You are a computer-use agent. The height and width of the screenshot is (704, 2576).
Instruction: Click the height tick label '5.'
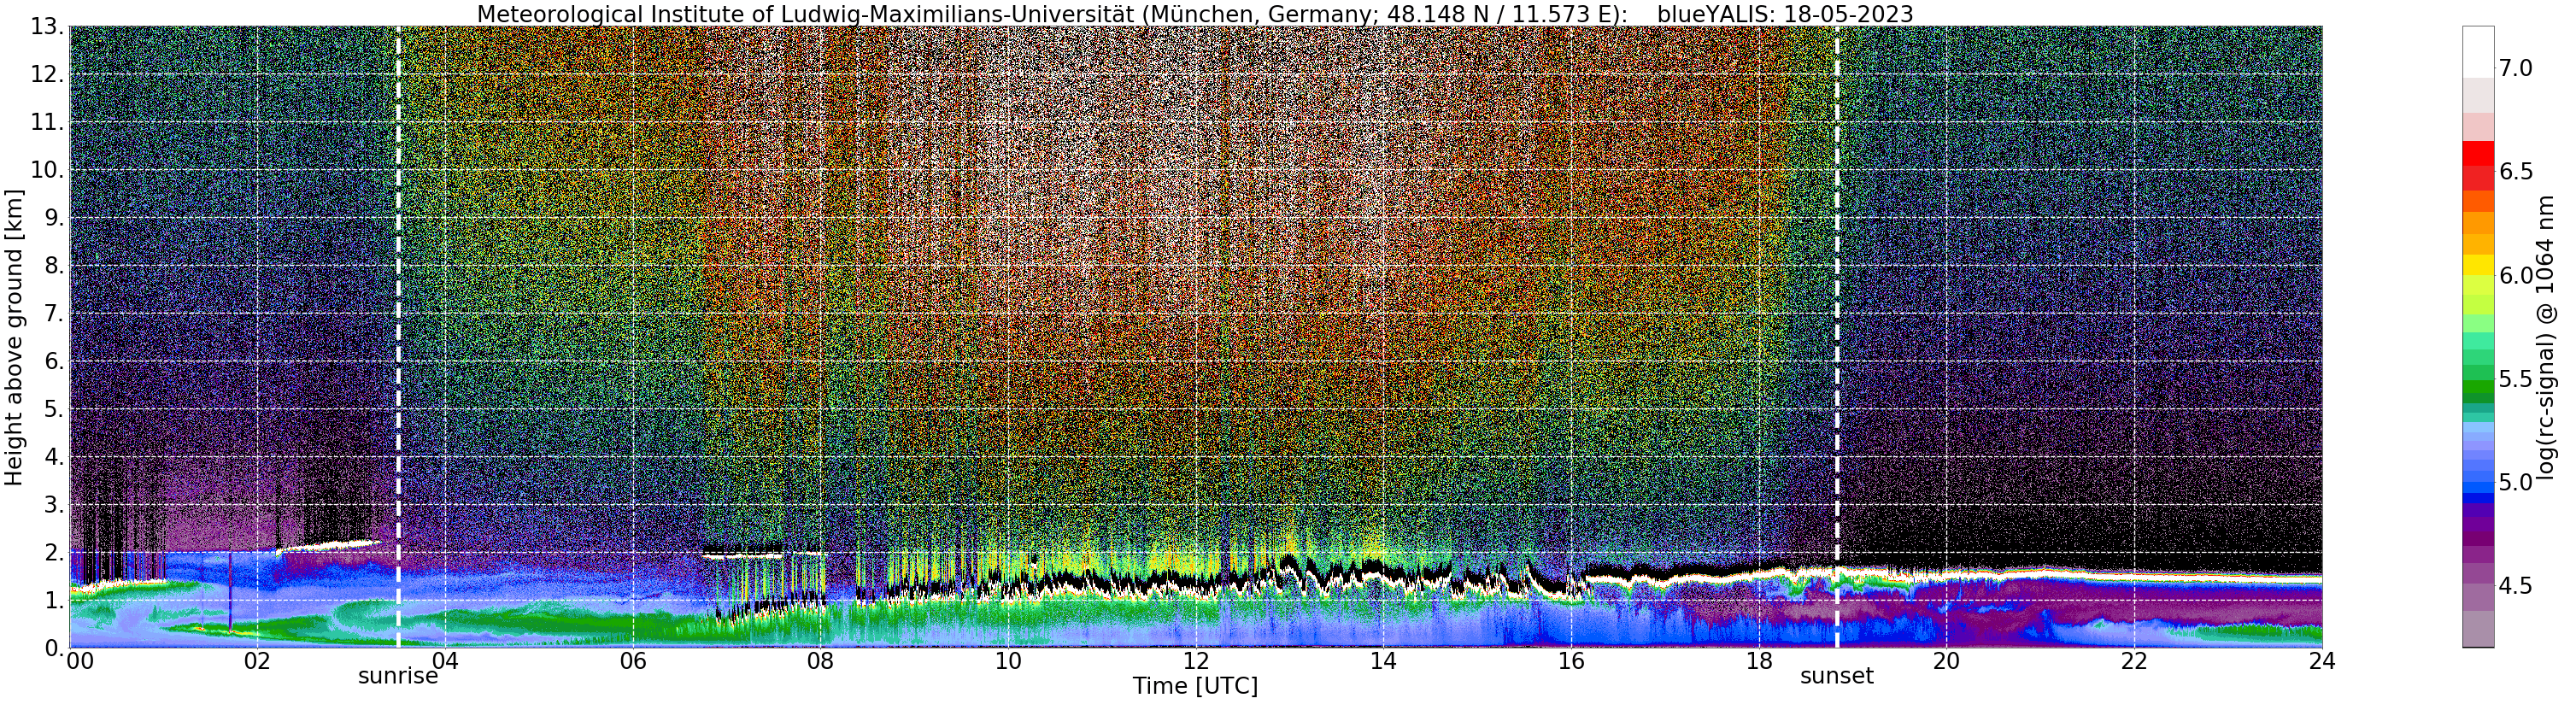(55, 409)
